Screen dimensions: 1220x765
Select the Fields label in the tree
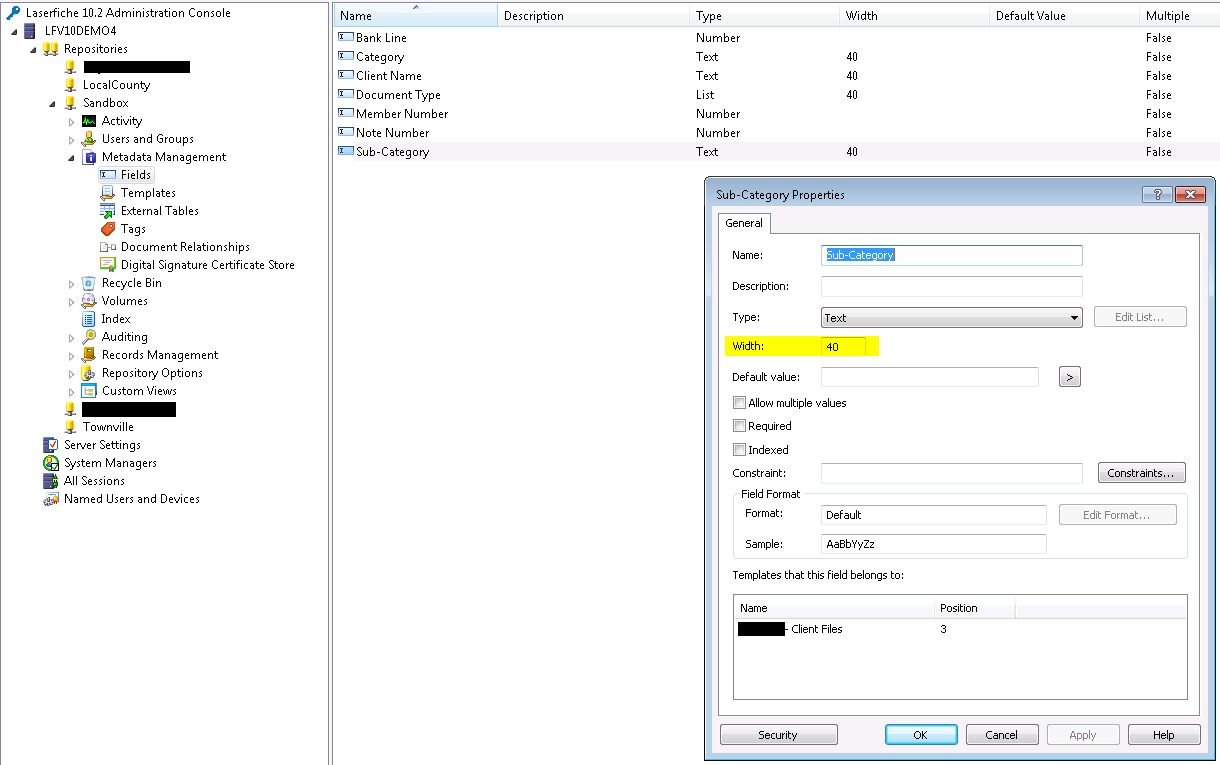(136, 175)
